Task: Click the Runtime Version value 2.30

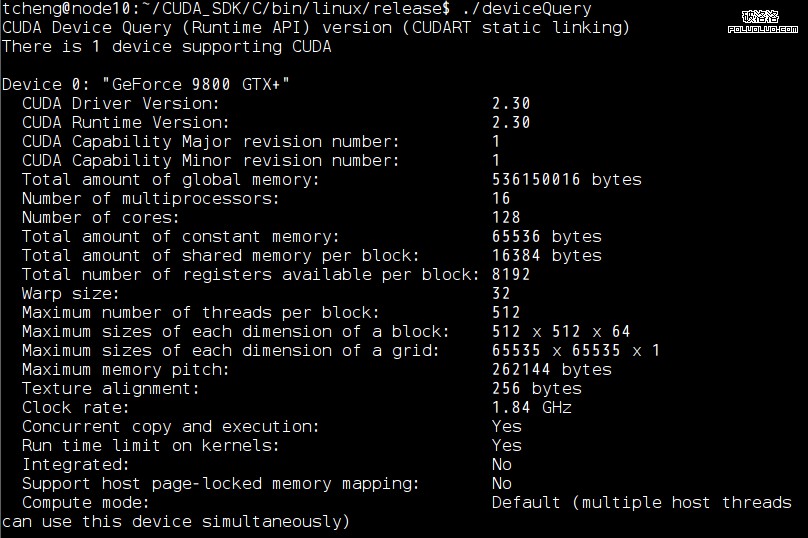Action: pyautogui.click(x=511, y=123)
